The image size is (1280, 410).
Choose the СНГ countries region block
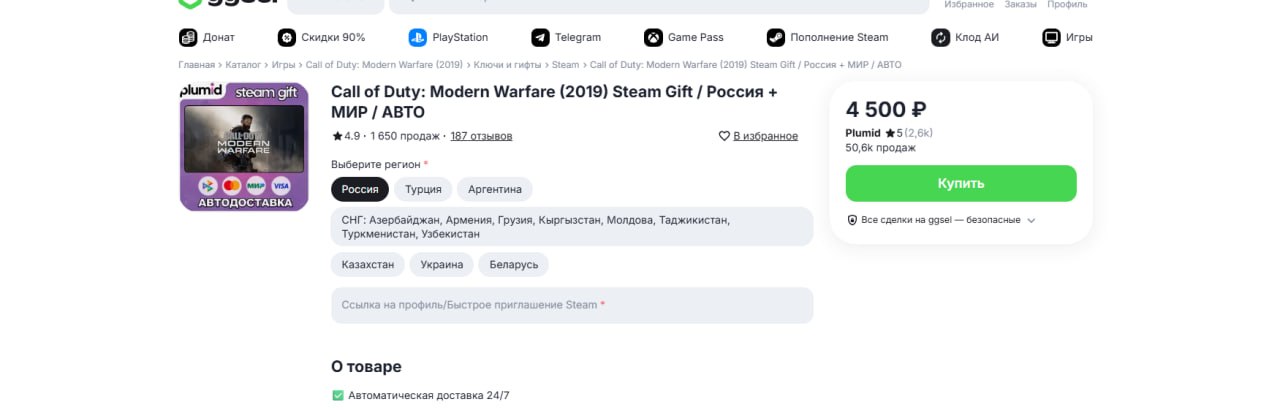click(x=572, y=226)
